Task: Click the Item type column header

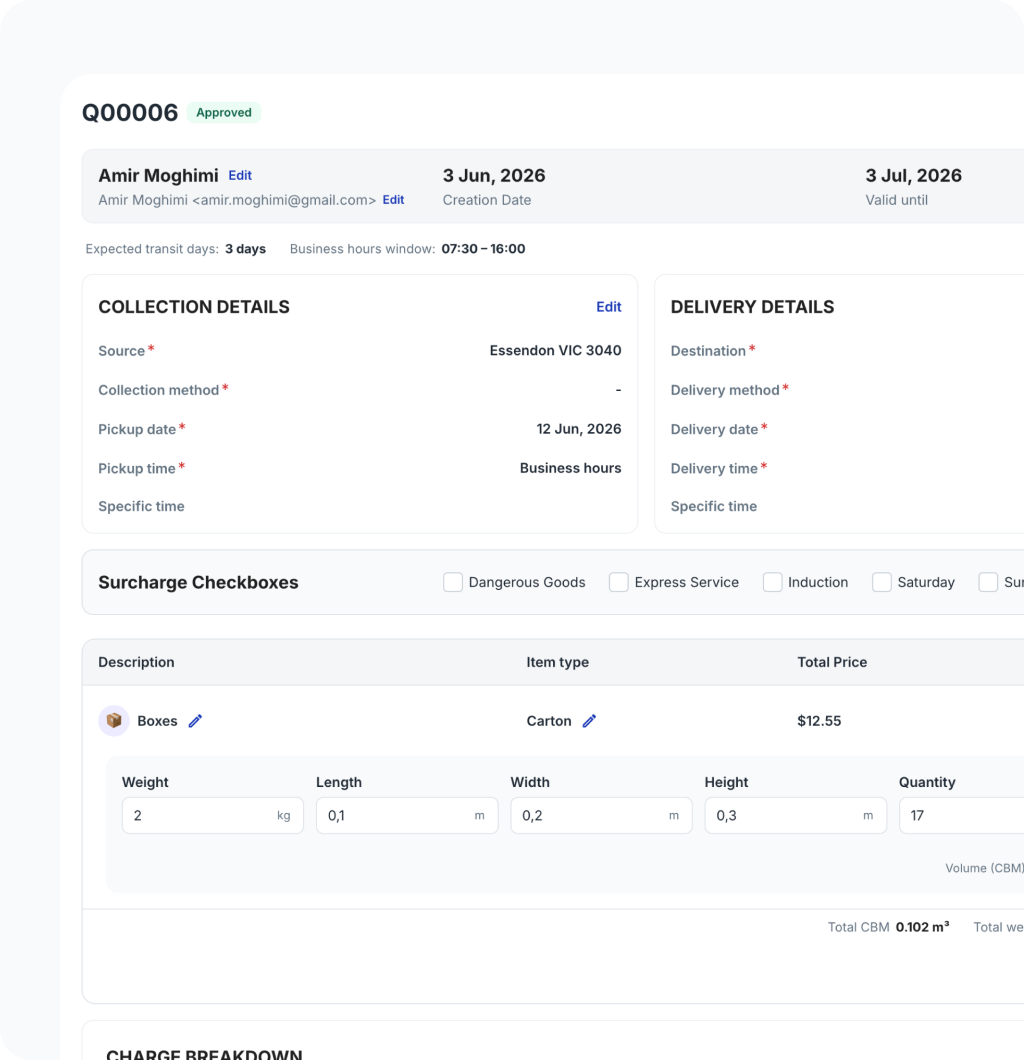Action: pyautogui.click(x=558, y=662)
